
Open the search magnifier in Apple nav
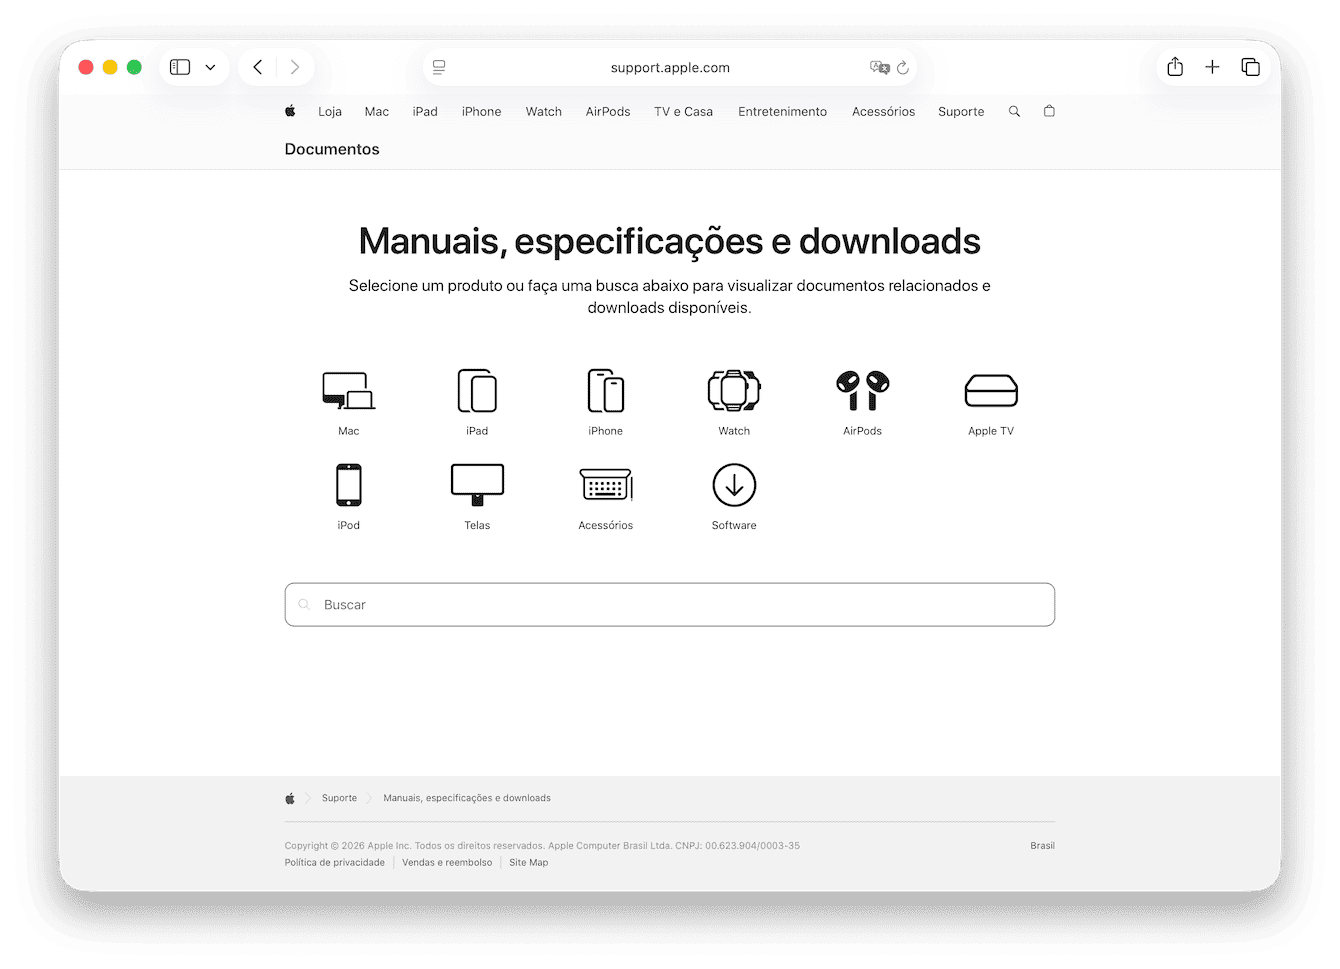click(x=1014, y=111)
